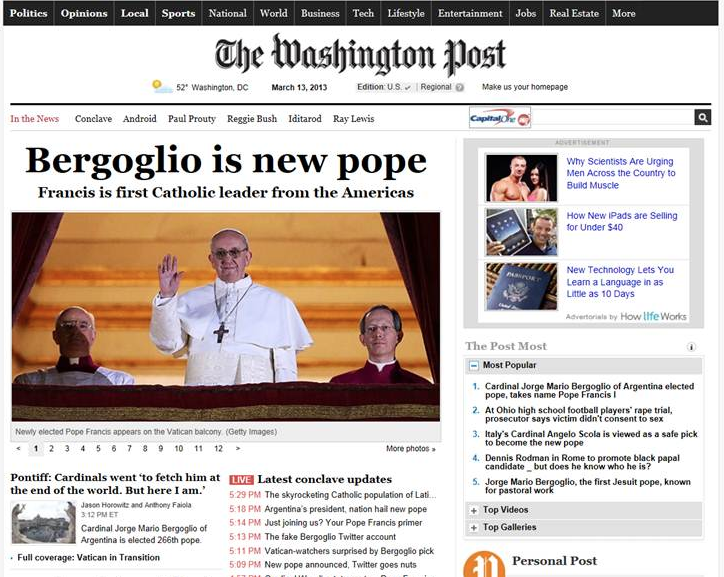Collapse the Most Popular section

[474, 366]
